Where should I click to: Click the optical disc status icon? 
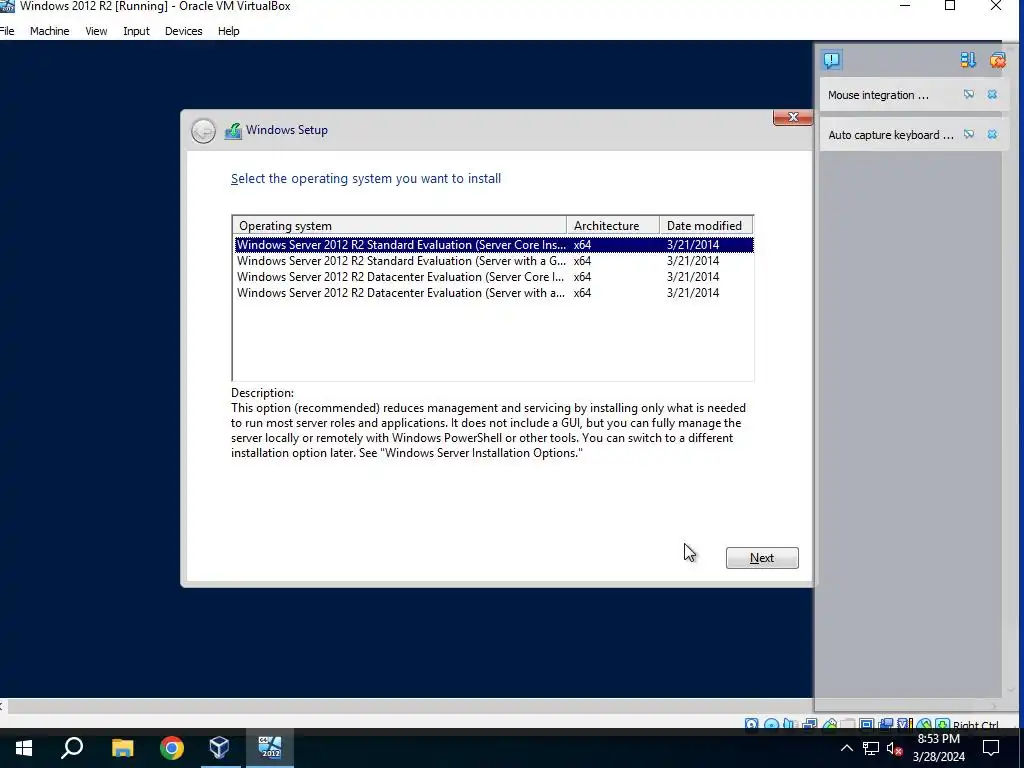[771, 724]
